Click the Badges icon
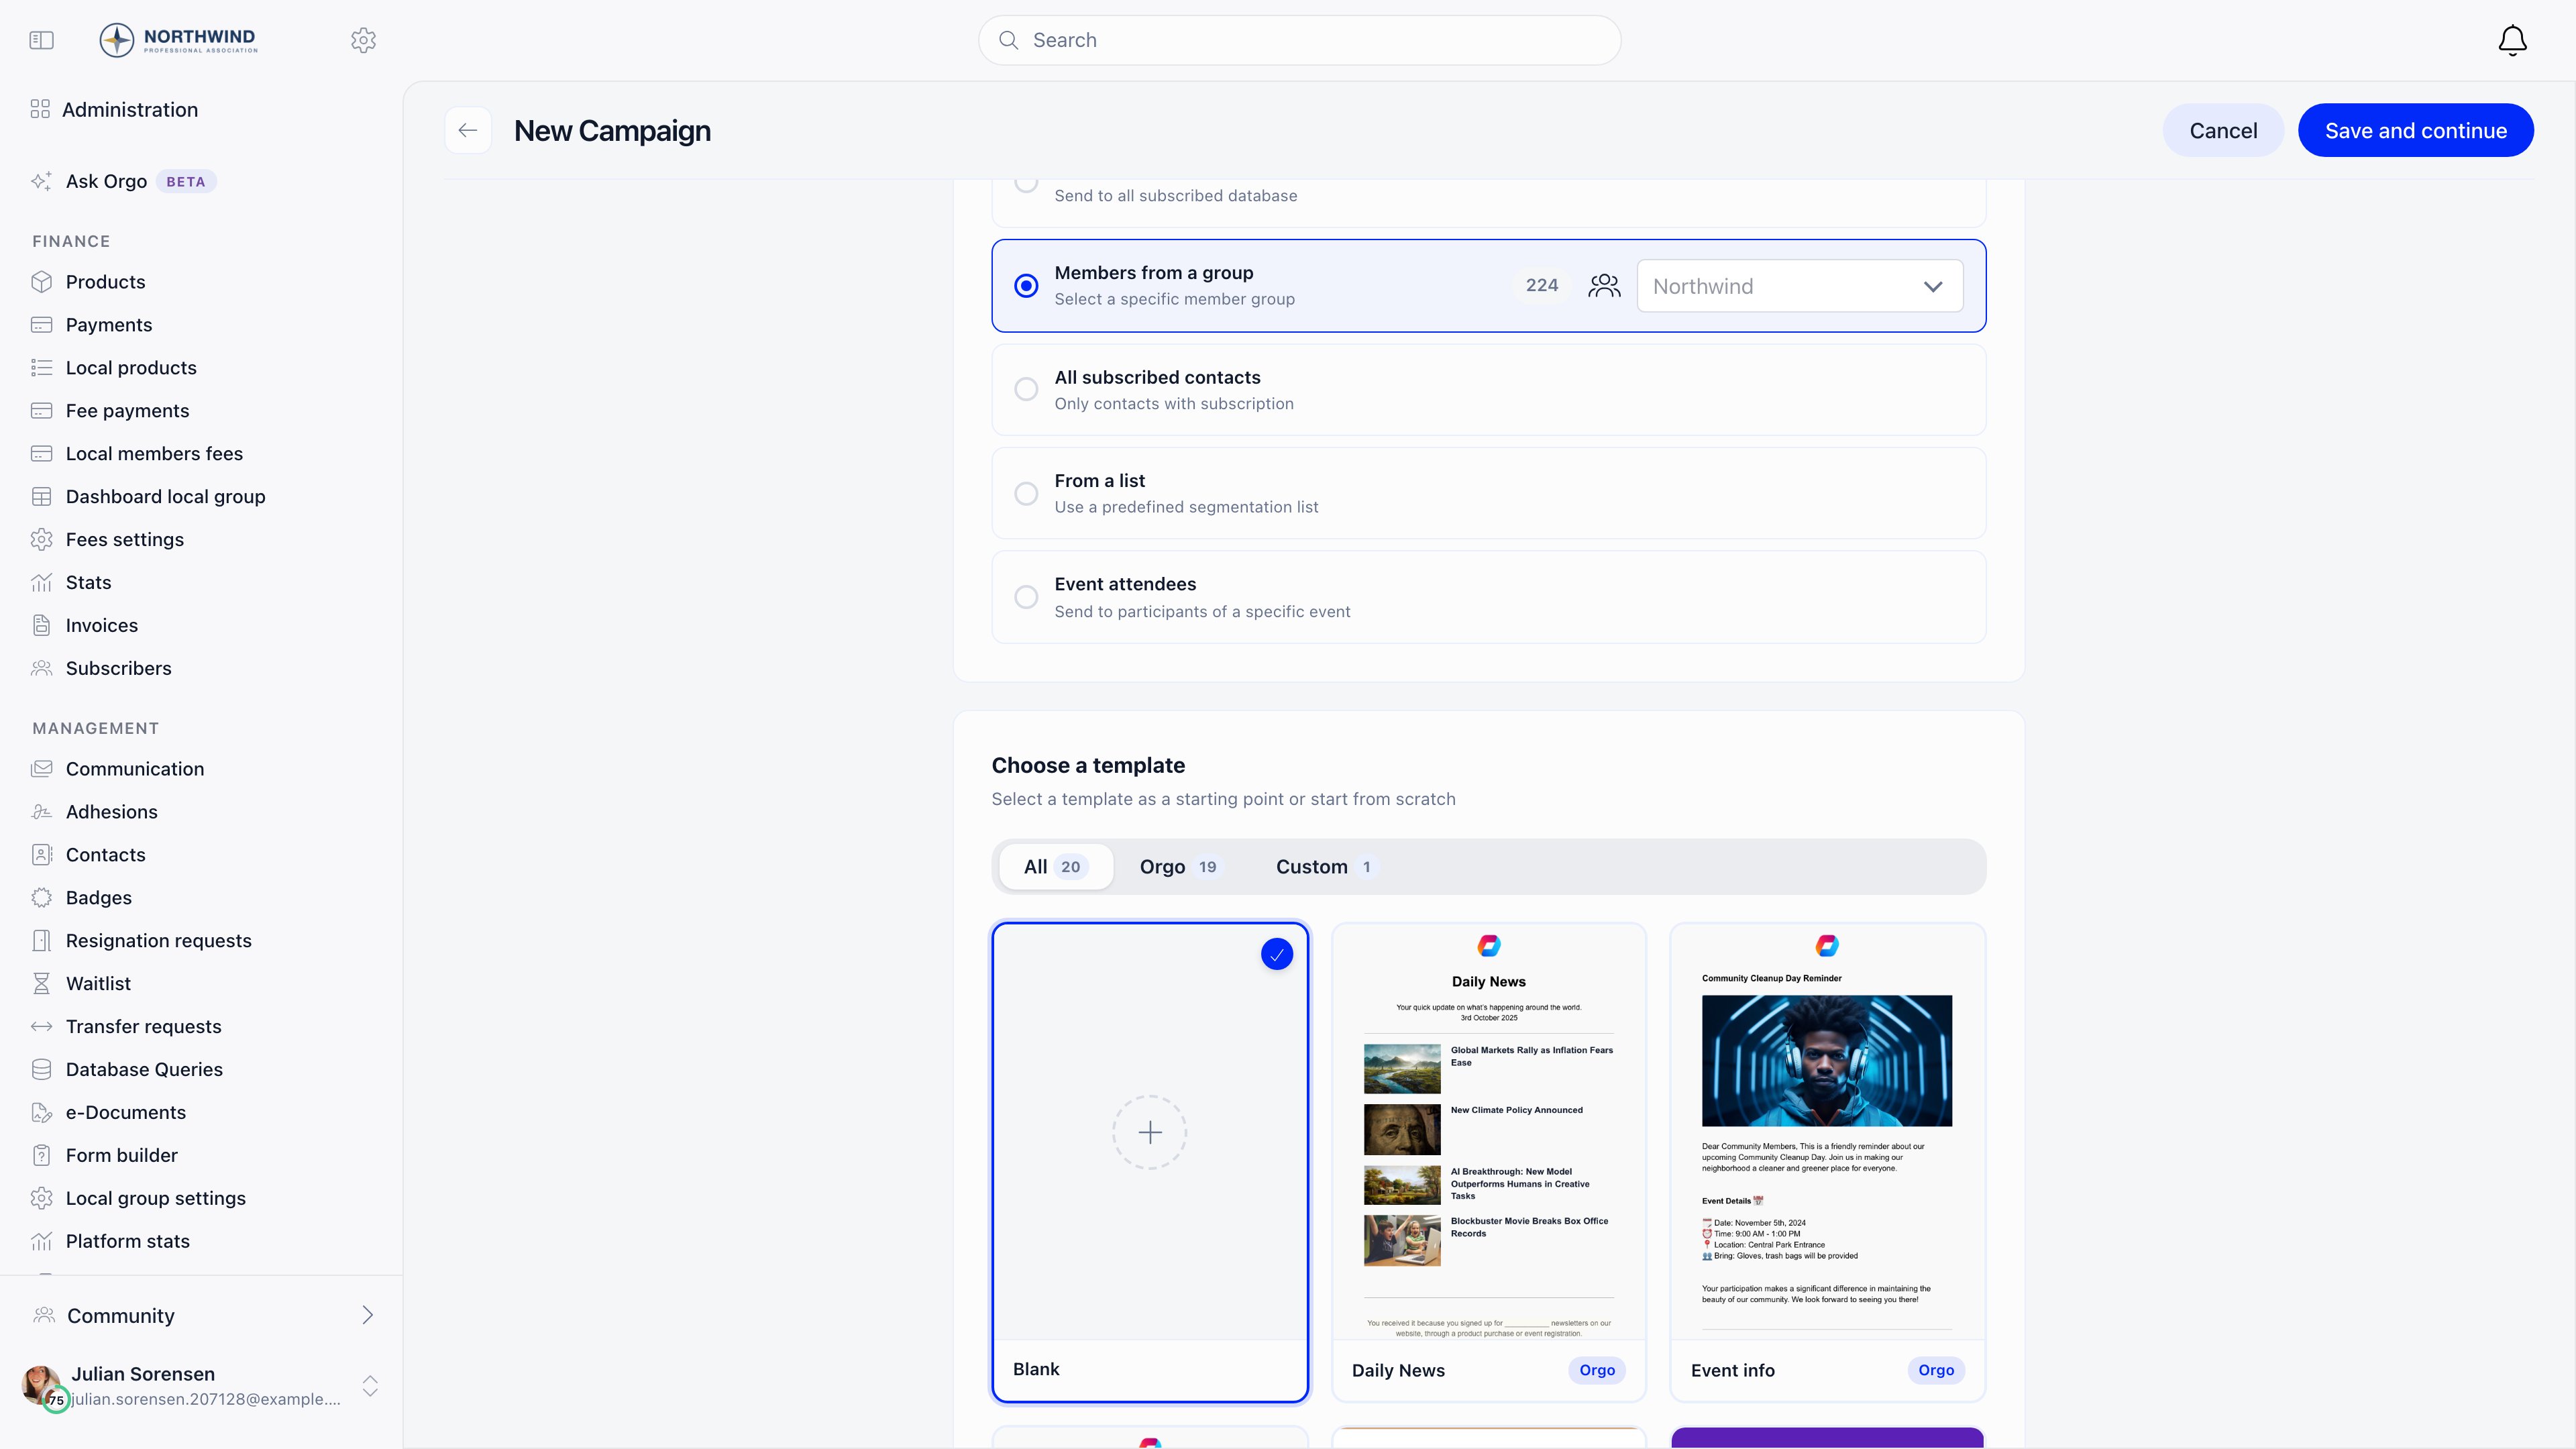The width and height of the screenshot is (2576, 1449). point(41,898)
